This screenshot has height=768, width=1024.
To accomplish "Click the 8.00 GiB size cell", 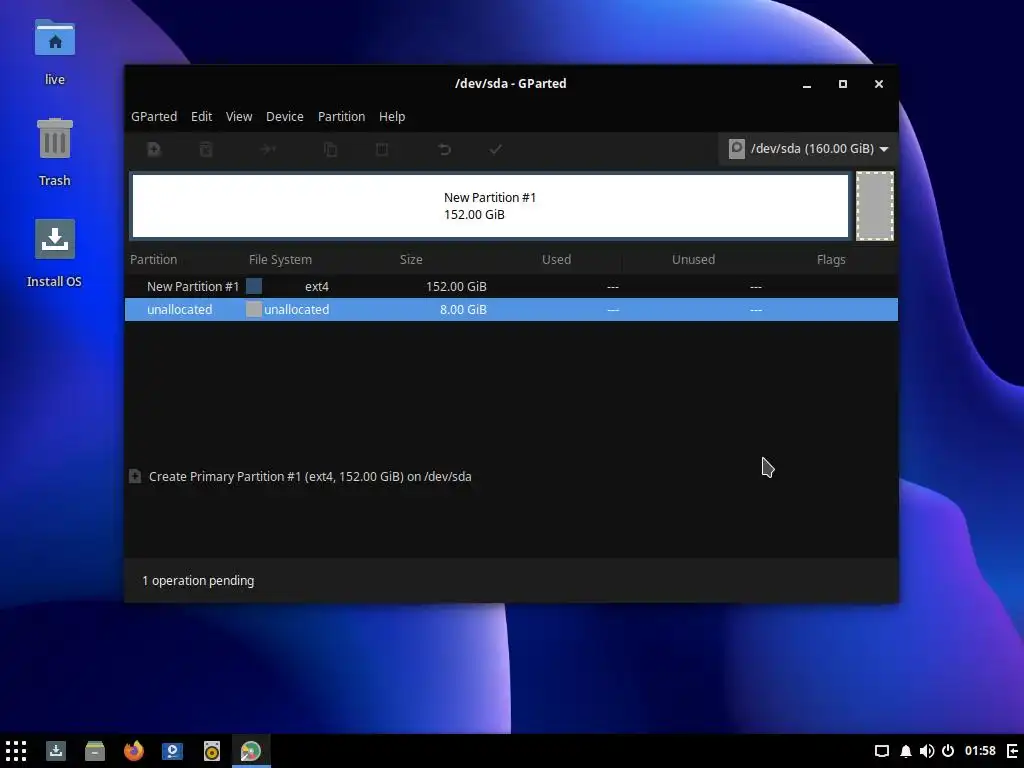I will (x=463, y=310).
